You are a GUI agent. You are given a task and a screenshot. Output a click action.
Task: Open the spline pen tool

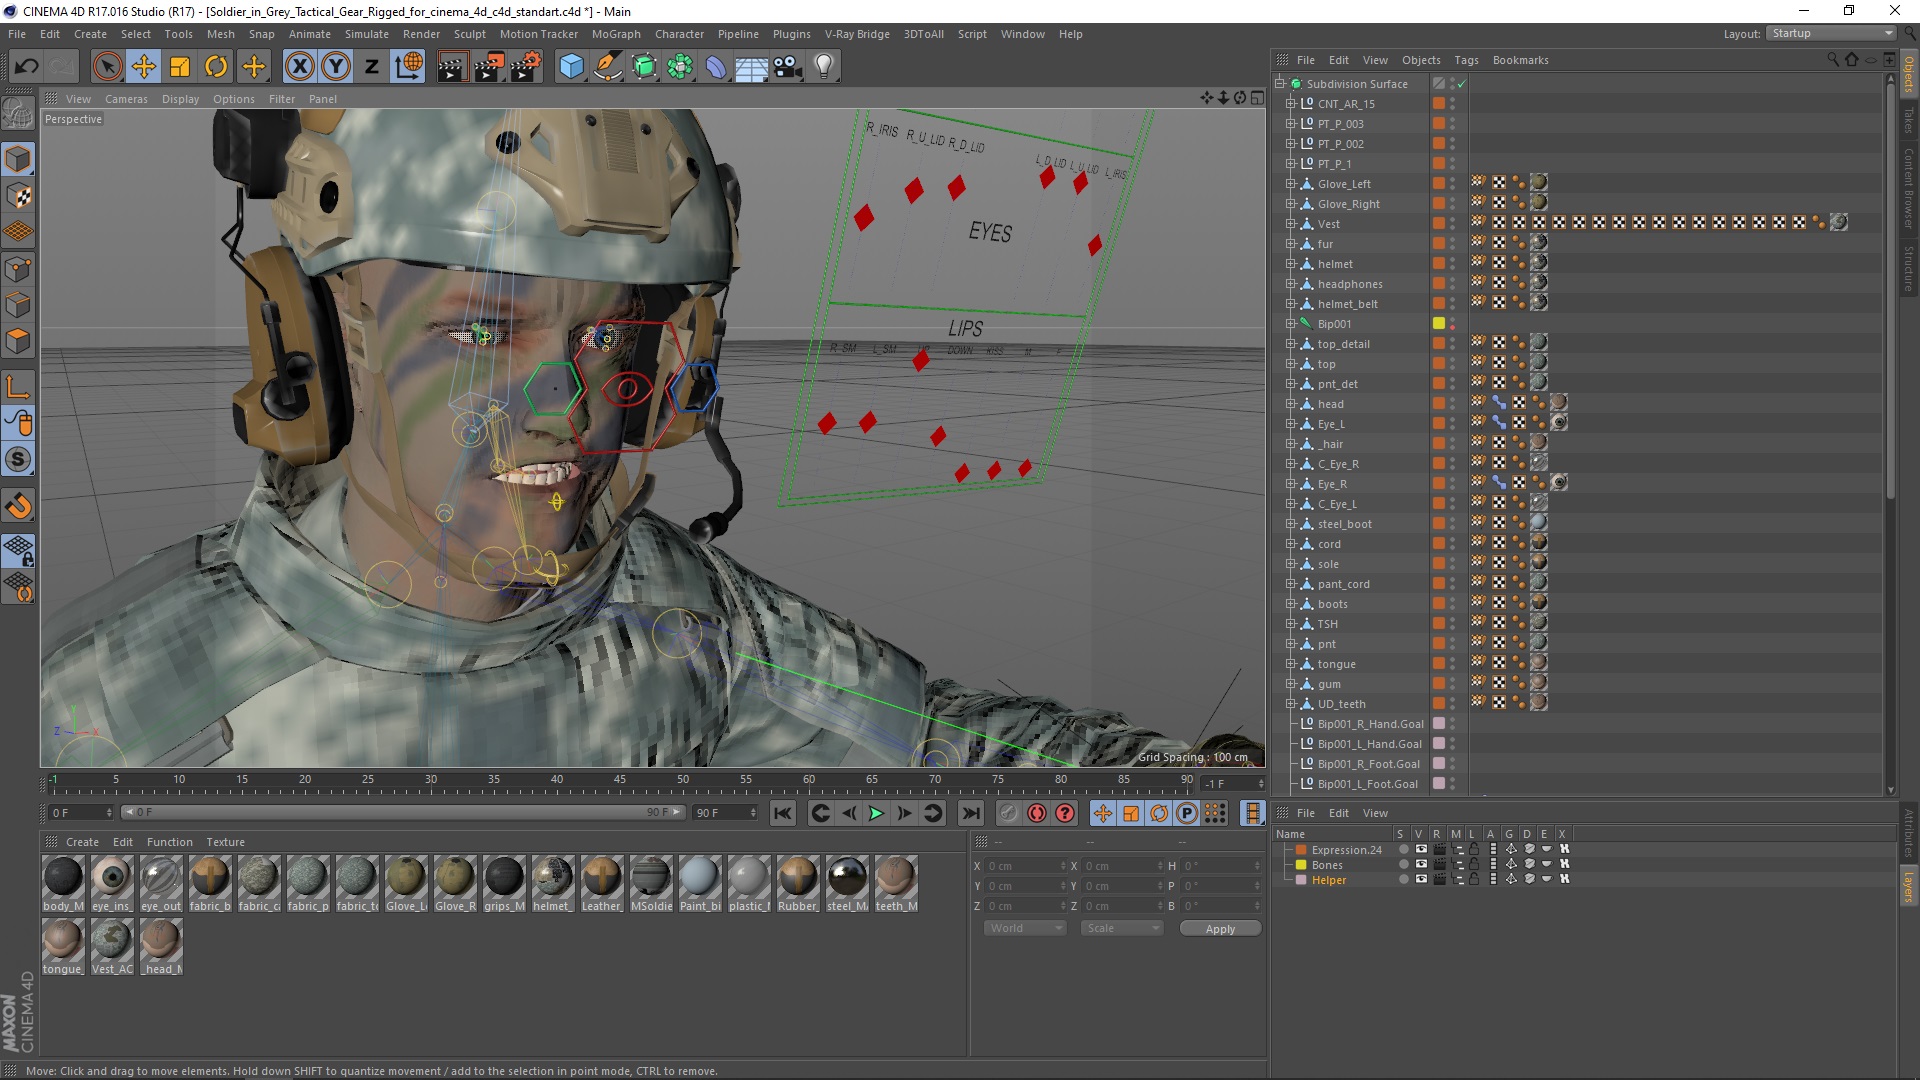[607, 67]
